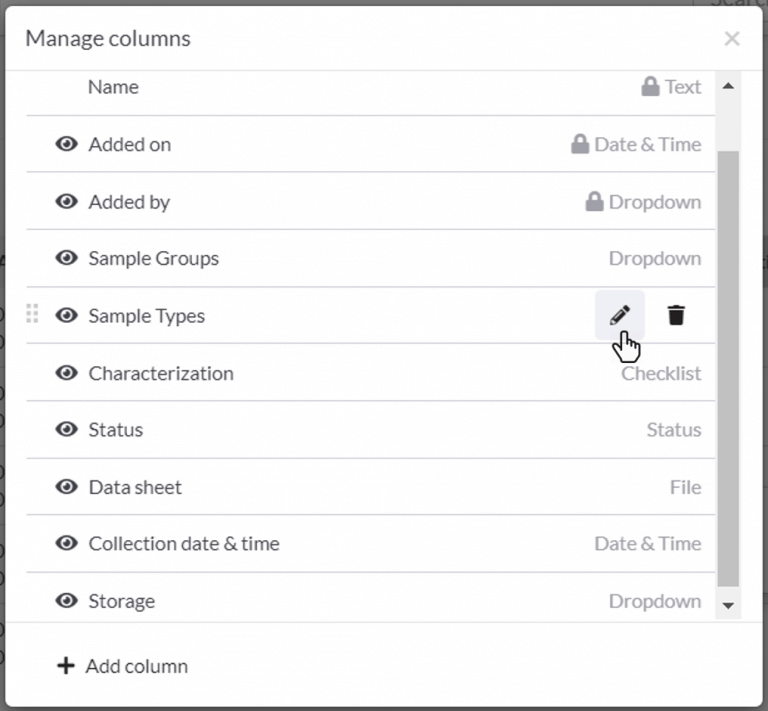Screen dimensions: 768x711
Task: Toggle visibility of Sample Groups column
Action: pos(67,258)
